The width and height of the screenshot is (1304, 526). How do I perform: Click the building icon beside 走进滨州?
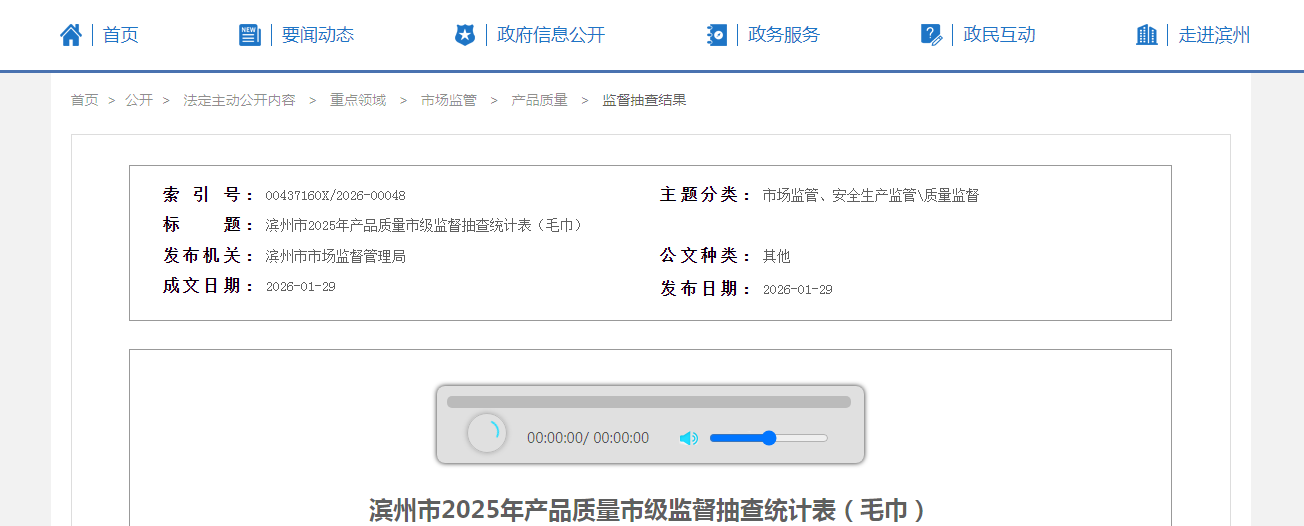1147,35
